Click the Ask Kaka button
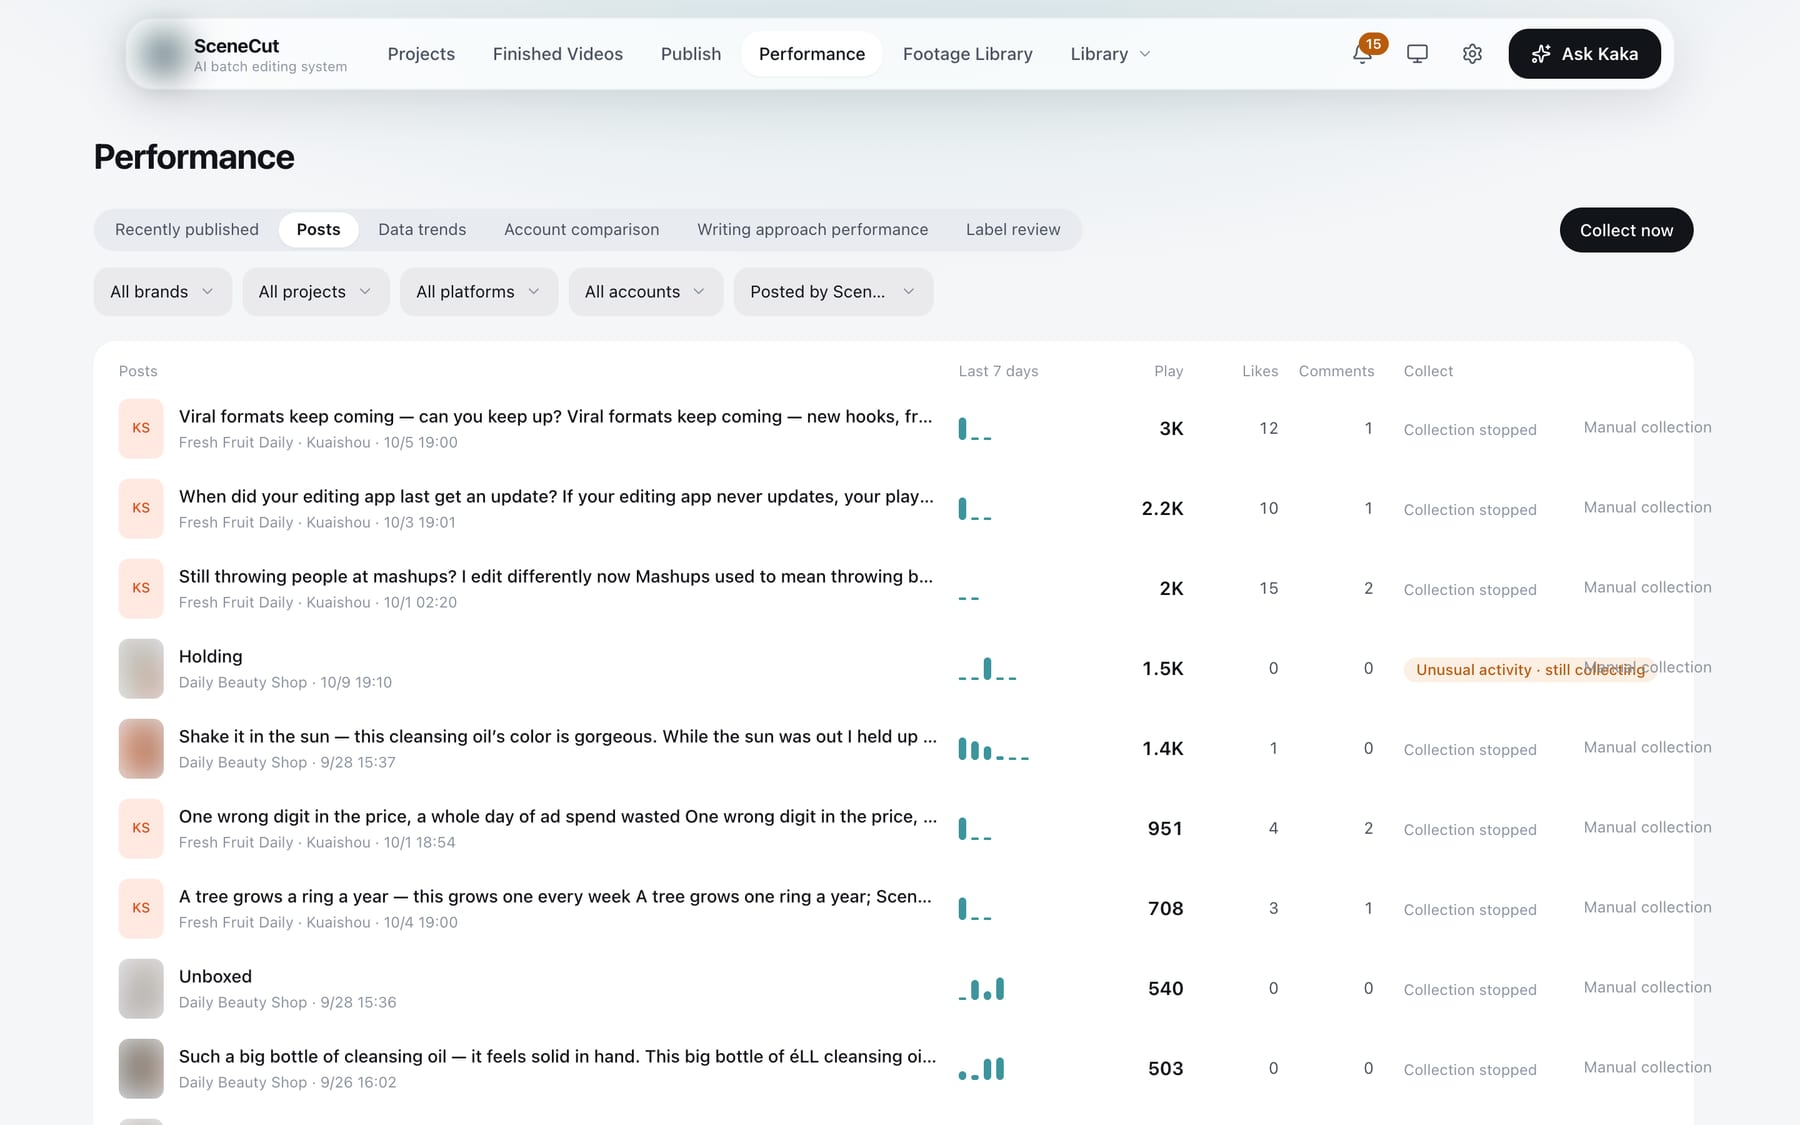The width and height of the screenshot is (1800, 1125). pos(1584,54)
